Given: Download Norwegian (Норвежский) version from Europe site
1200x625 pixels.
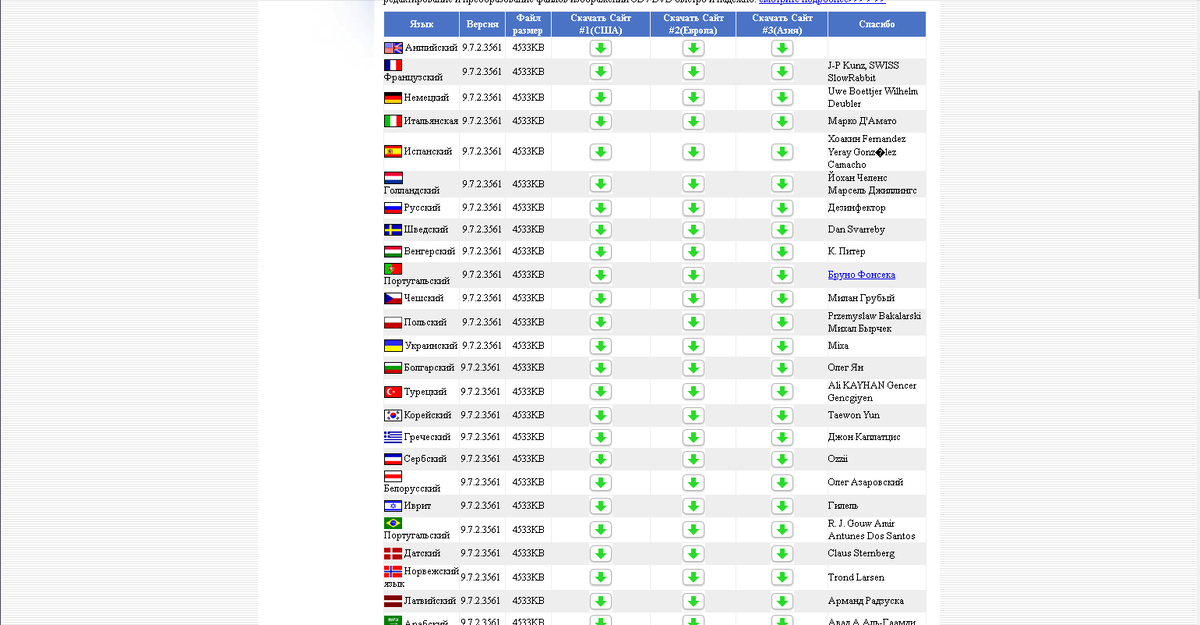Looking at the screenshot, I should pyautogui.click(x=693, y=578).
